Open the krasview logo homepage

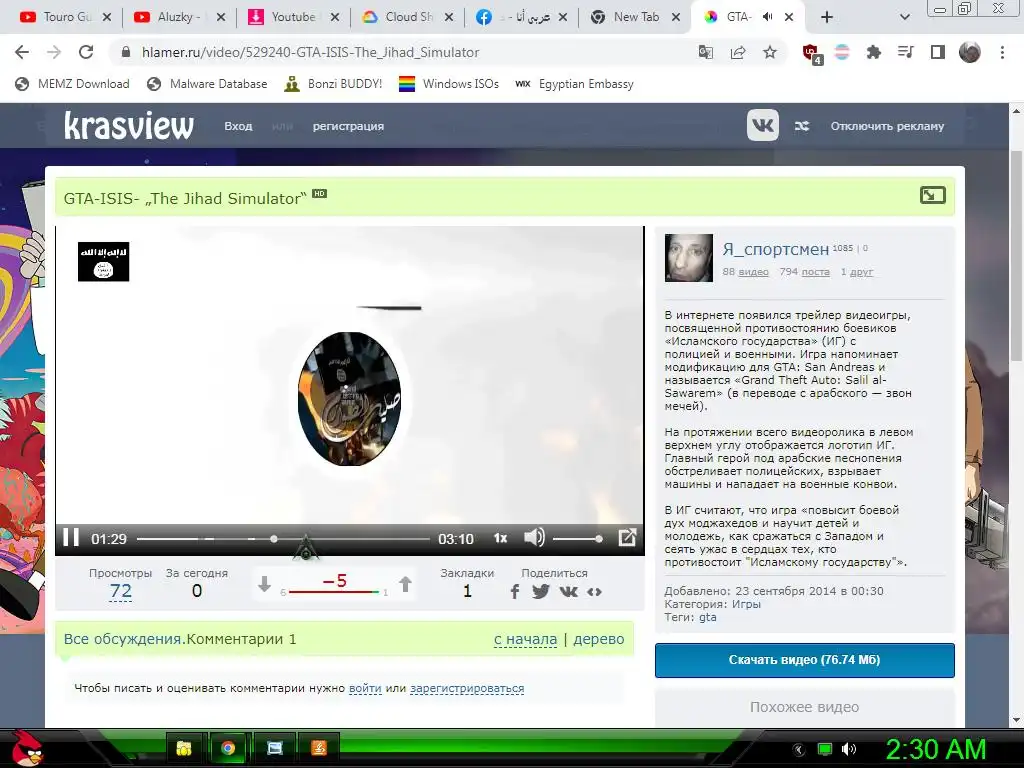click(x=129, y=125)
